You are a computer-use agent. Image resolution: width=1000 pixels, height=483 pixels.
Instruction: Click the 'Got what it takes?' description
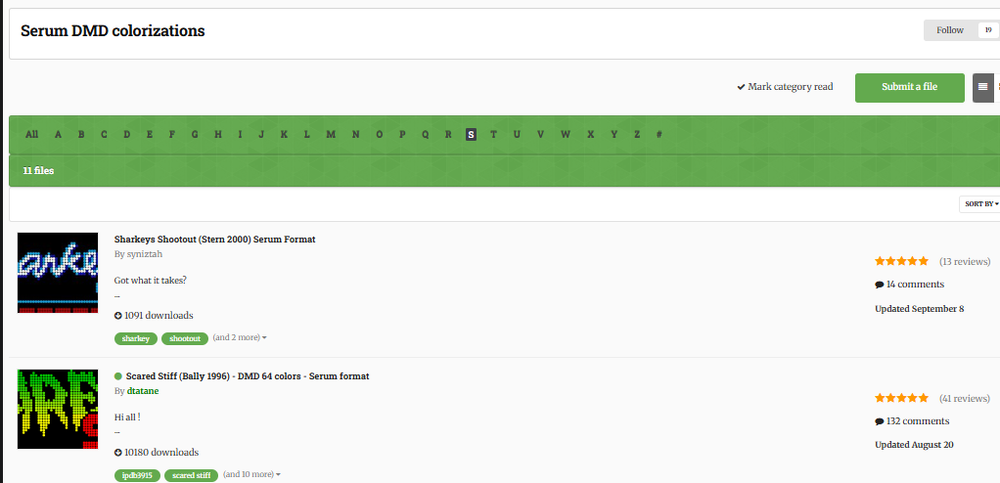[x=151, y=280]
